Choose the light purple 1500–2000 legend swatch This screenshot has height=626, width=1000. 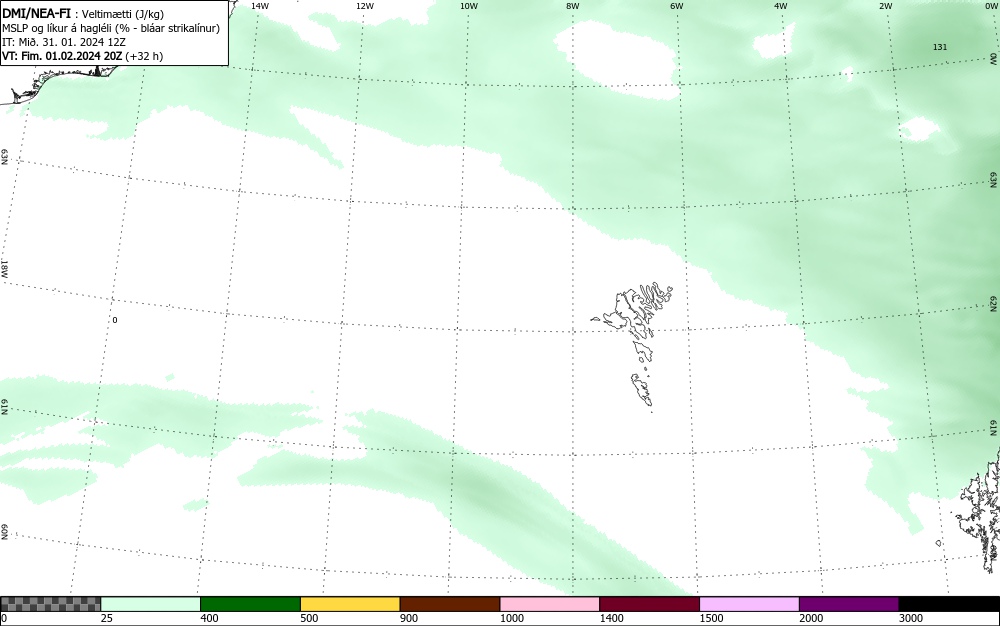click(x=749, y=604)
